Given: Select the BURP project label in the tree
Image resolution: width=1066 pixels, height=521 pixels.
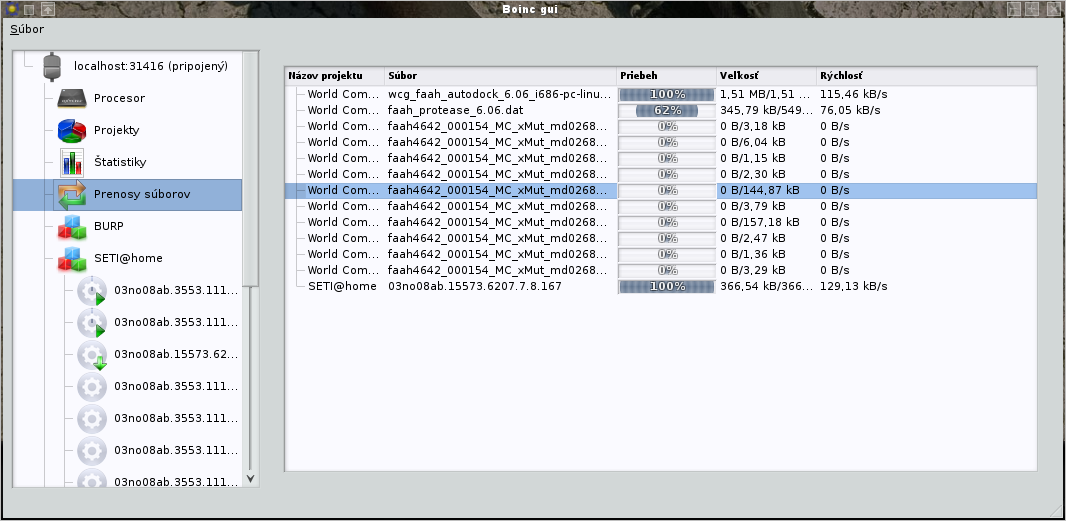Looking at the screenshot, I should (109, 226).
